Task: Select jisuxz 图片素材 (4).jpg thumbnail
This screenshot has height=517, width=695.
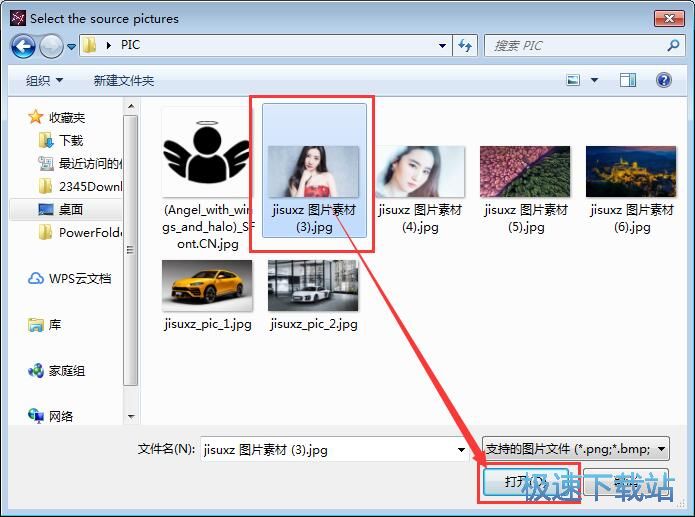Action: coord(420,172)
